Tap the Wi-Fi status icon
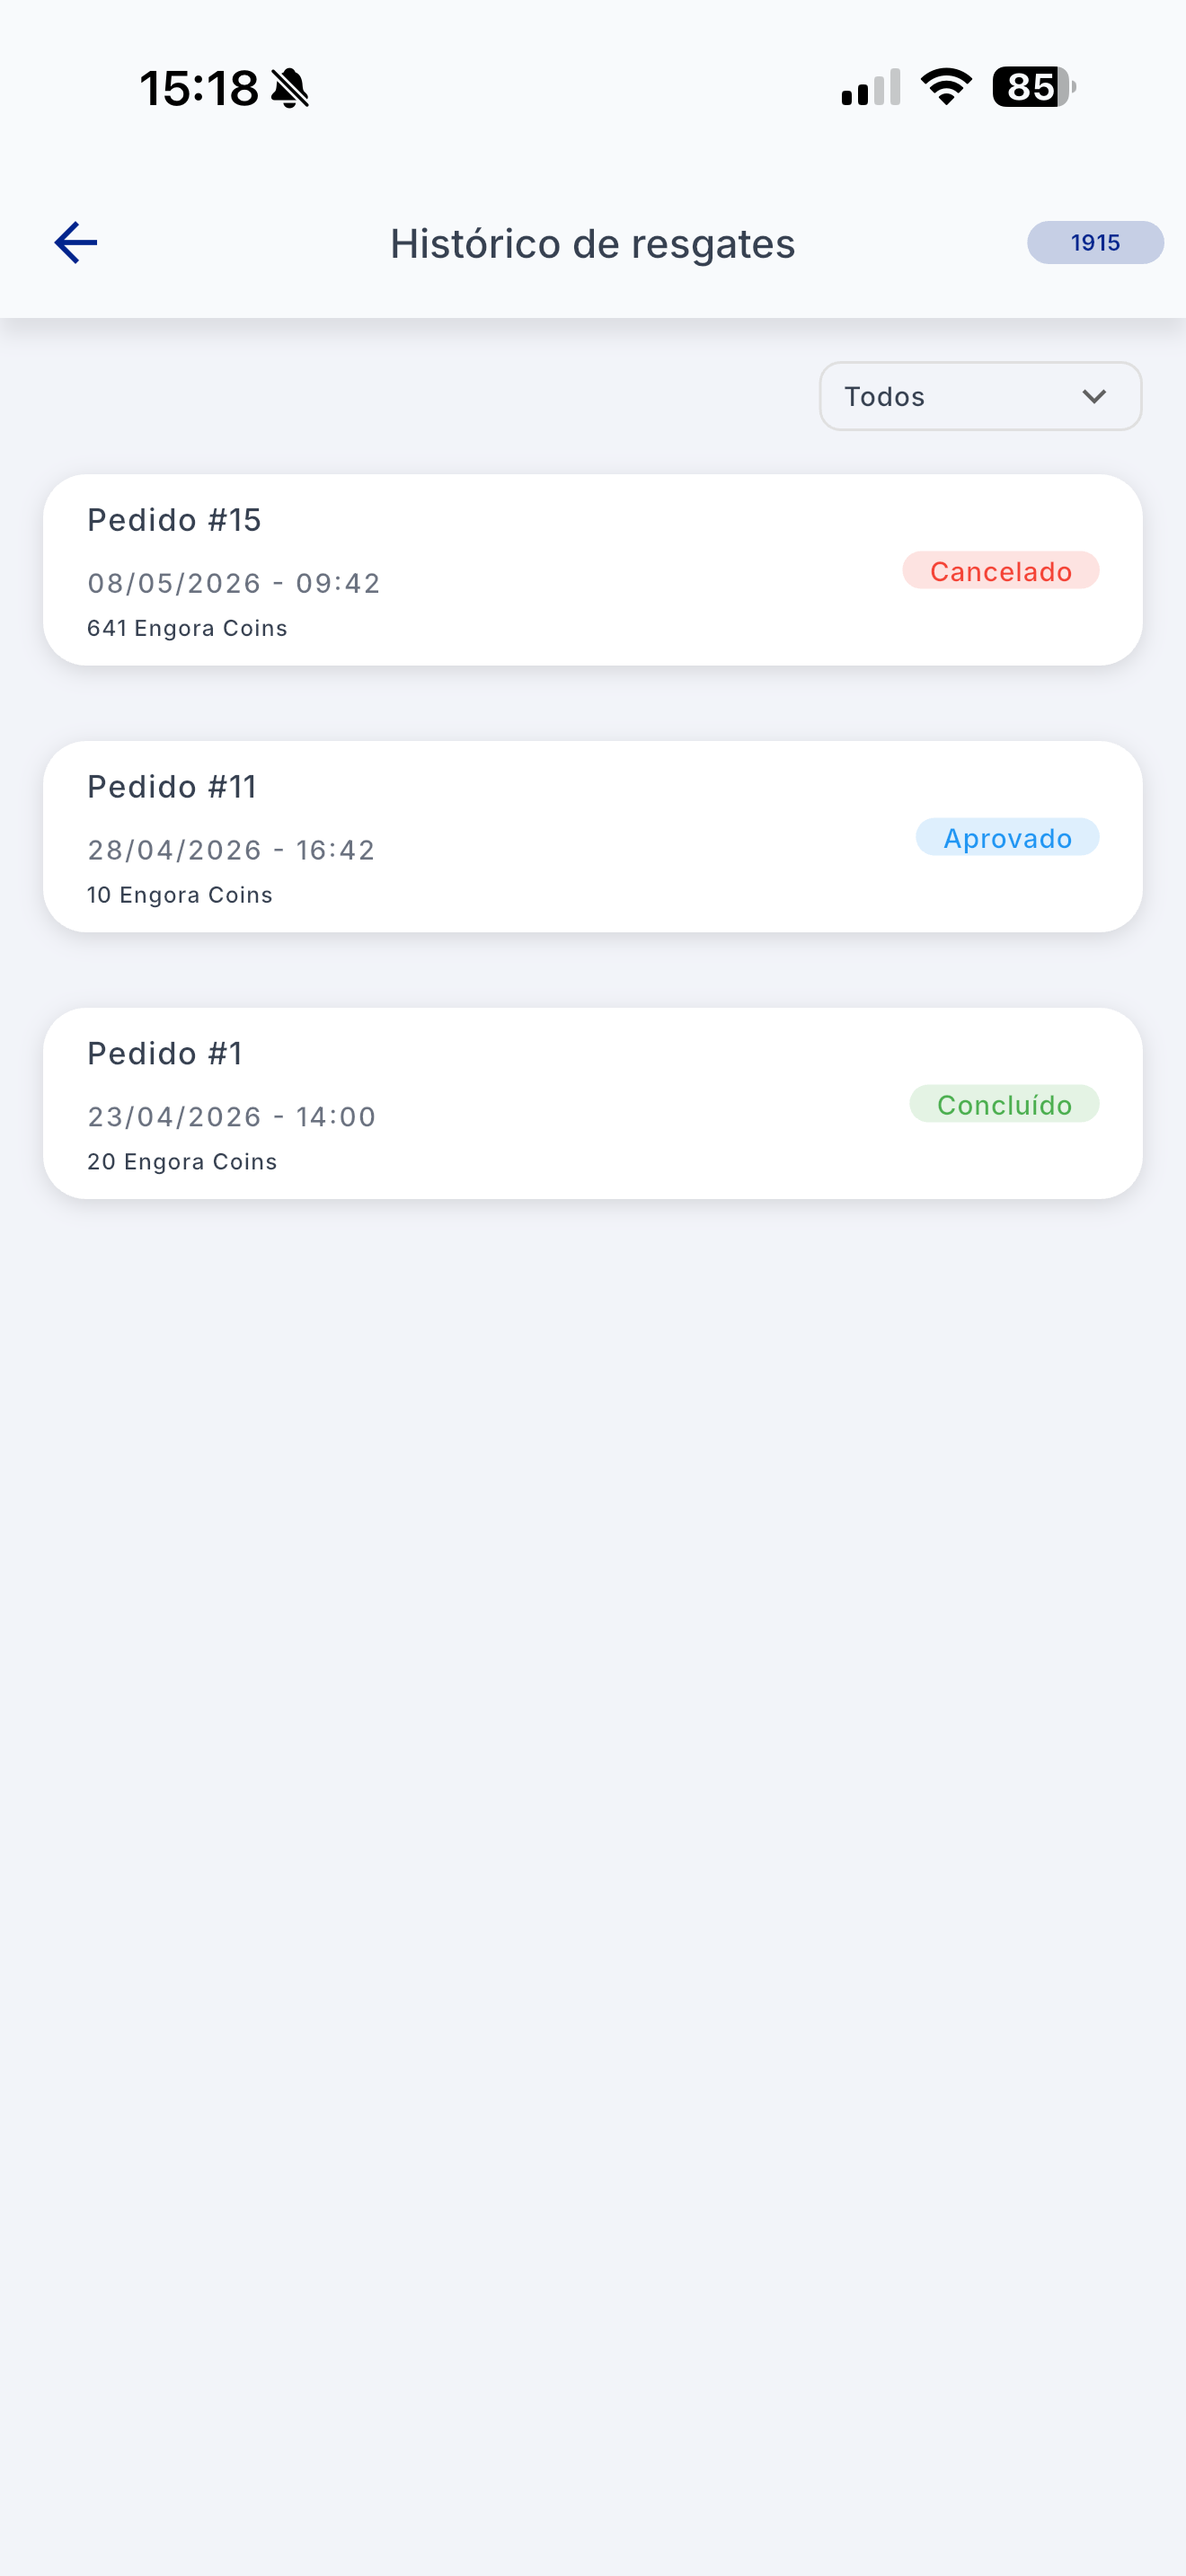This screenshot has width=1186, height=2576. pos(946,87)
